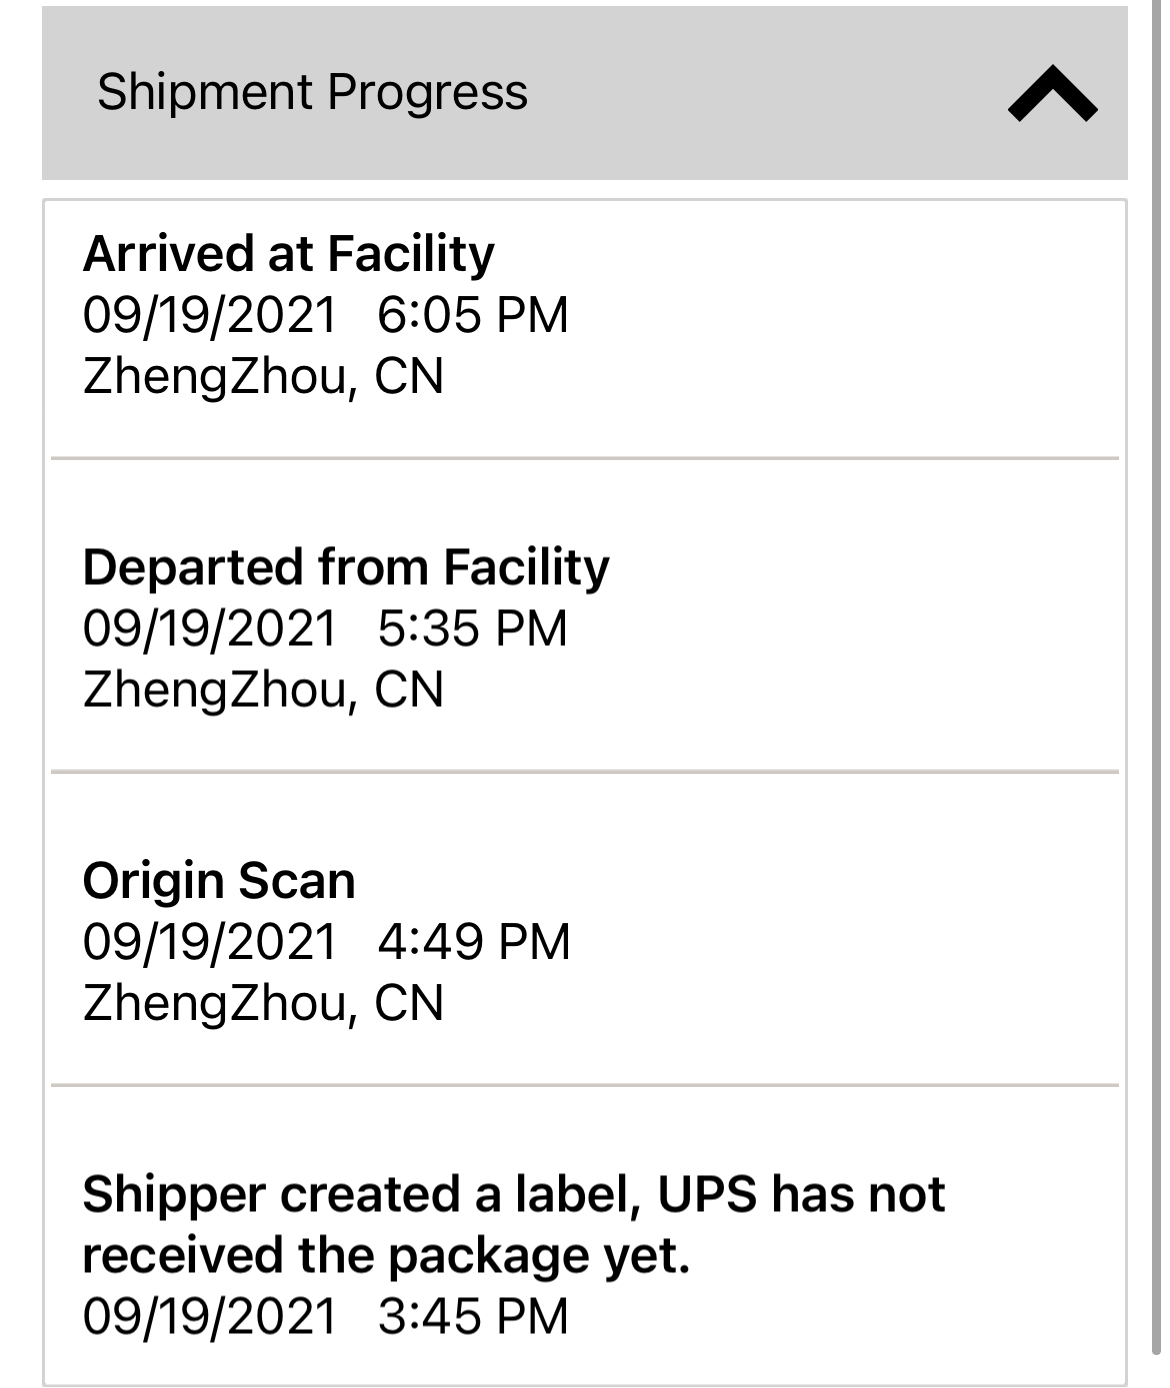Select the Shipper created a label text
Viewport: 1170px width, 1388px height.
[x=360, y=1194]
